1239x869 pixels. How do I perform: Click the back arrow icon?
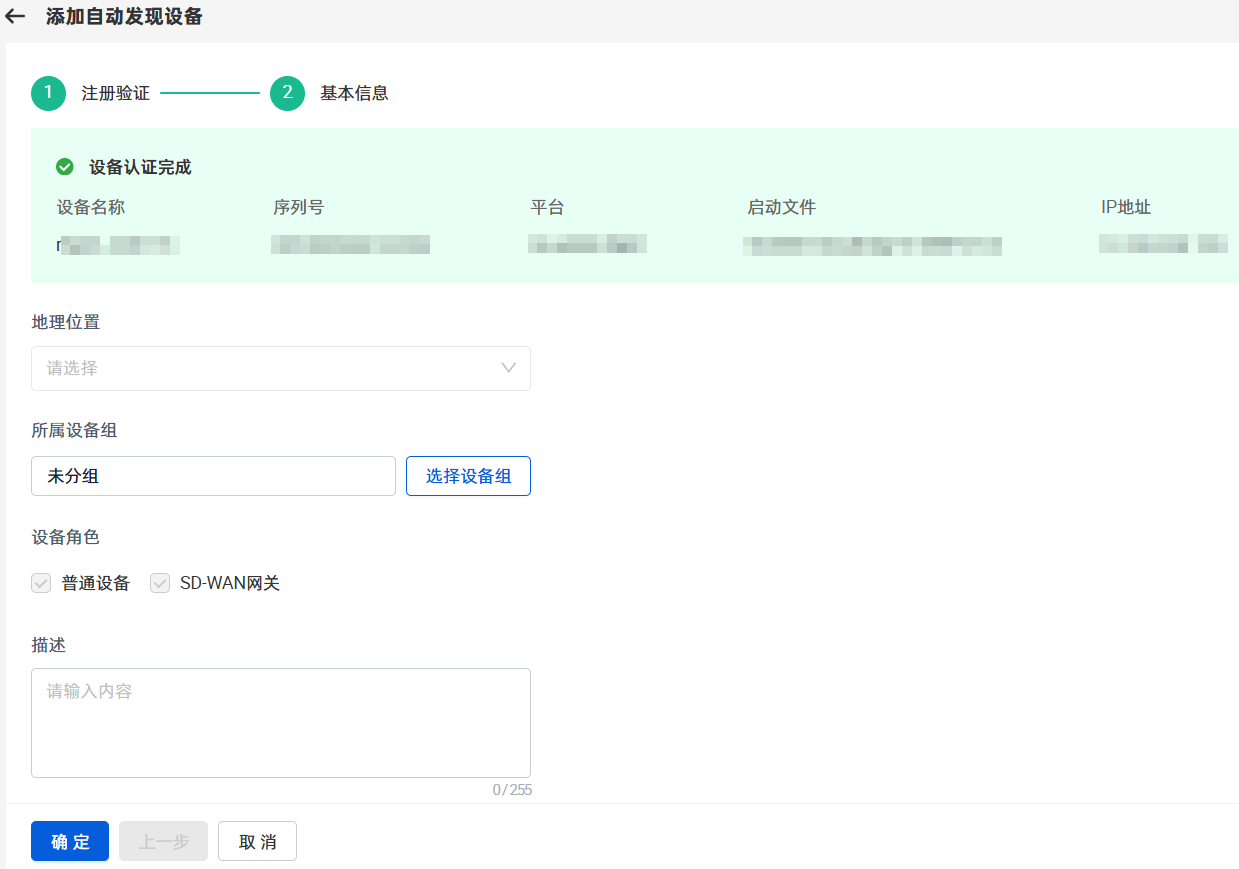click(x=15, y=17)
